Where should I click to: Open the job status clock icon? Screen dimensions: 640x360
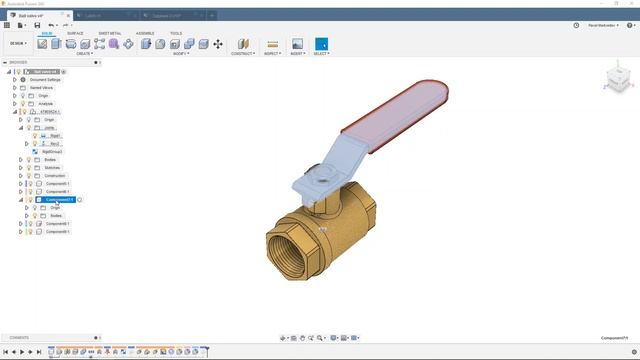576,25
